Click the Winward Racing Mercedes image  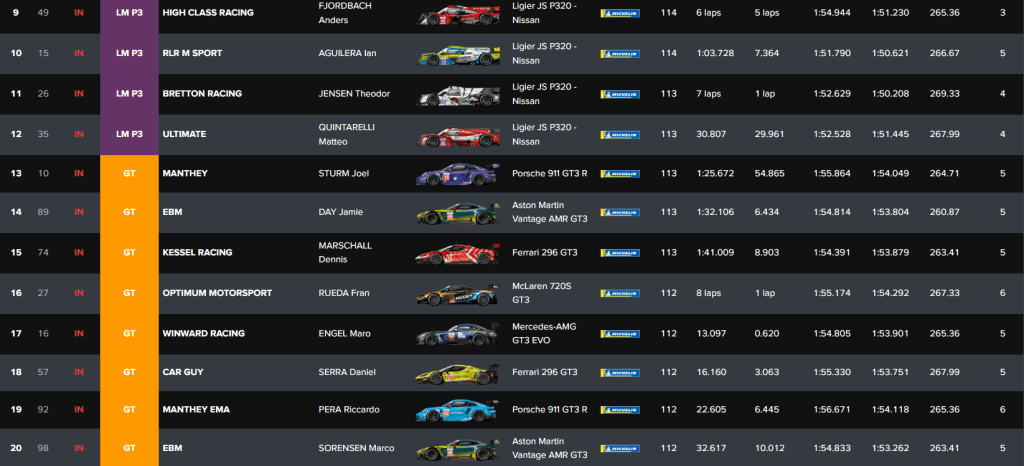458,335
